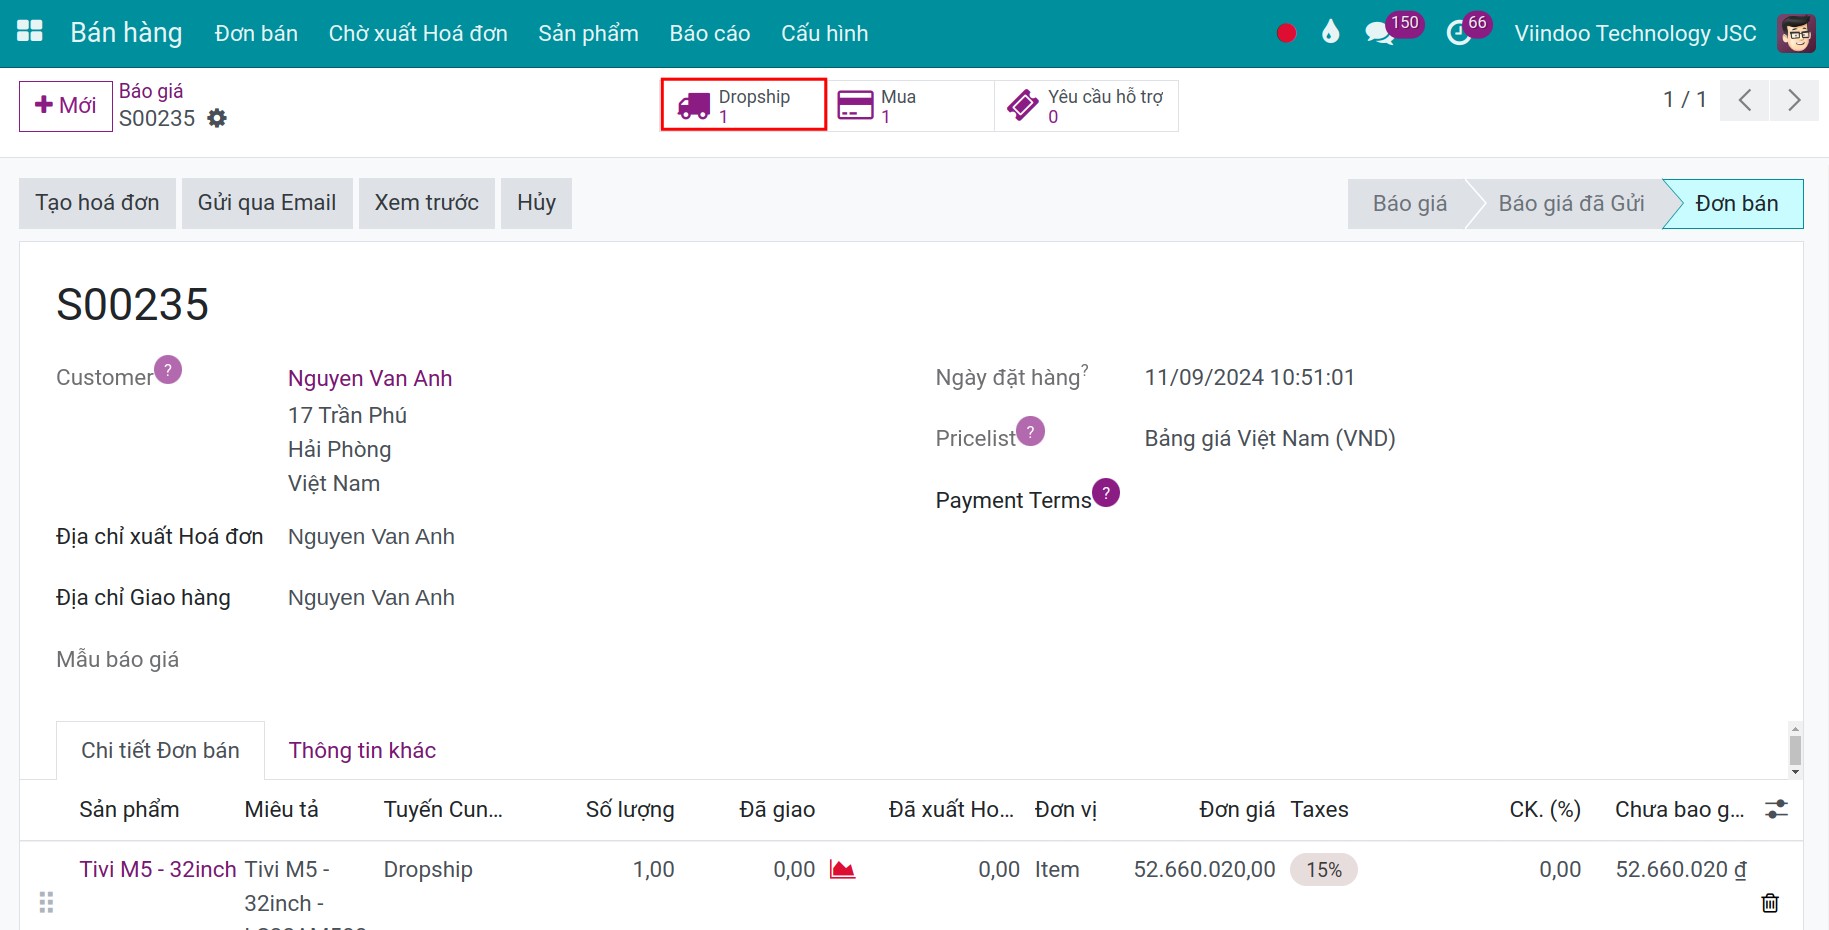Open Cấu hình menu
The height and width of the screenshot is (930, 1829).
pyautogui.click(x=825, y=33)
